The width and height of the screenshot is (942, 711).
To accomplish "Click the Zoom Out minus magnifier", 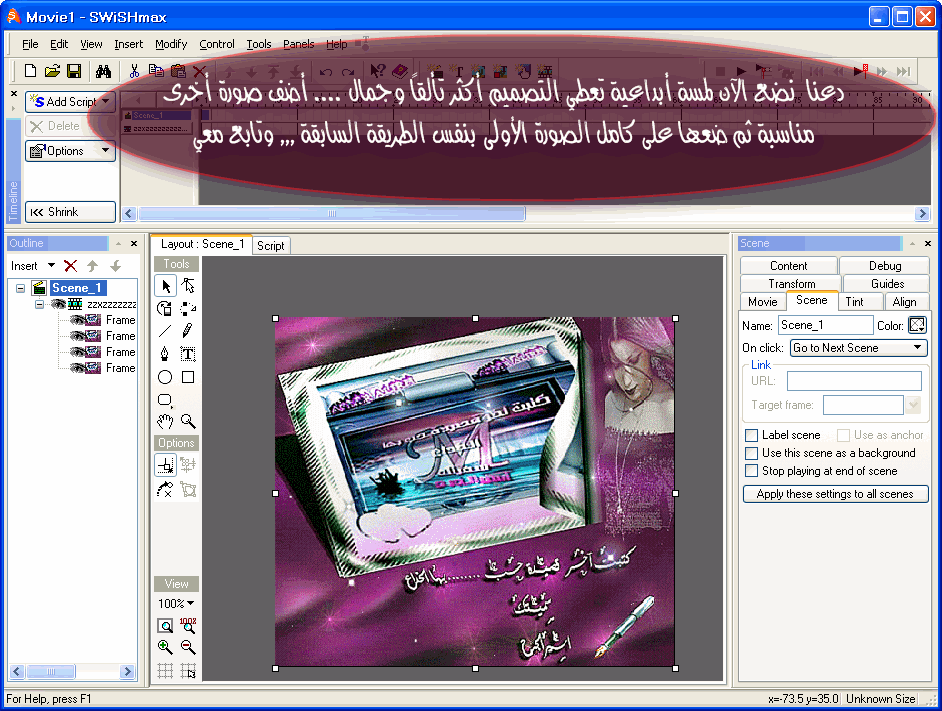I will pos(188,647).
